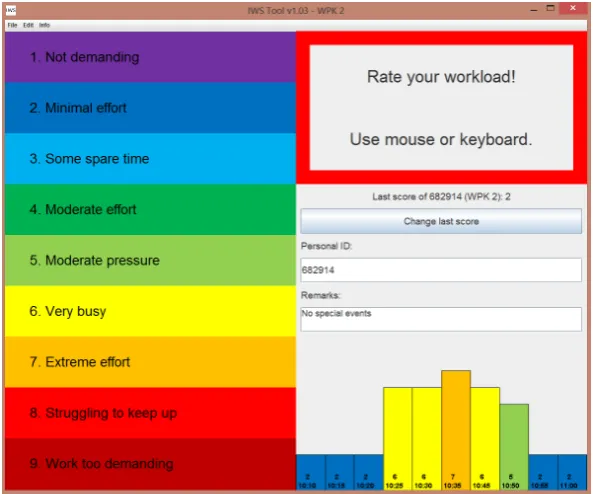This screenshot has height=494, width=593.
Task: Select 2. Minimal effort rating
Action: [150, 108]
